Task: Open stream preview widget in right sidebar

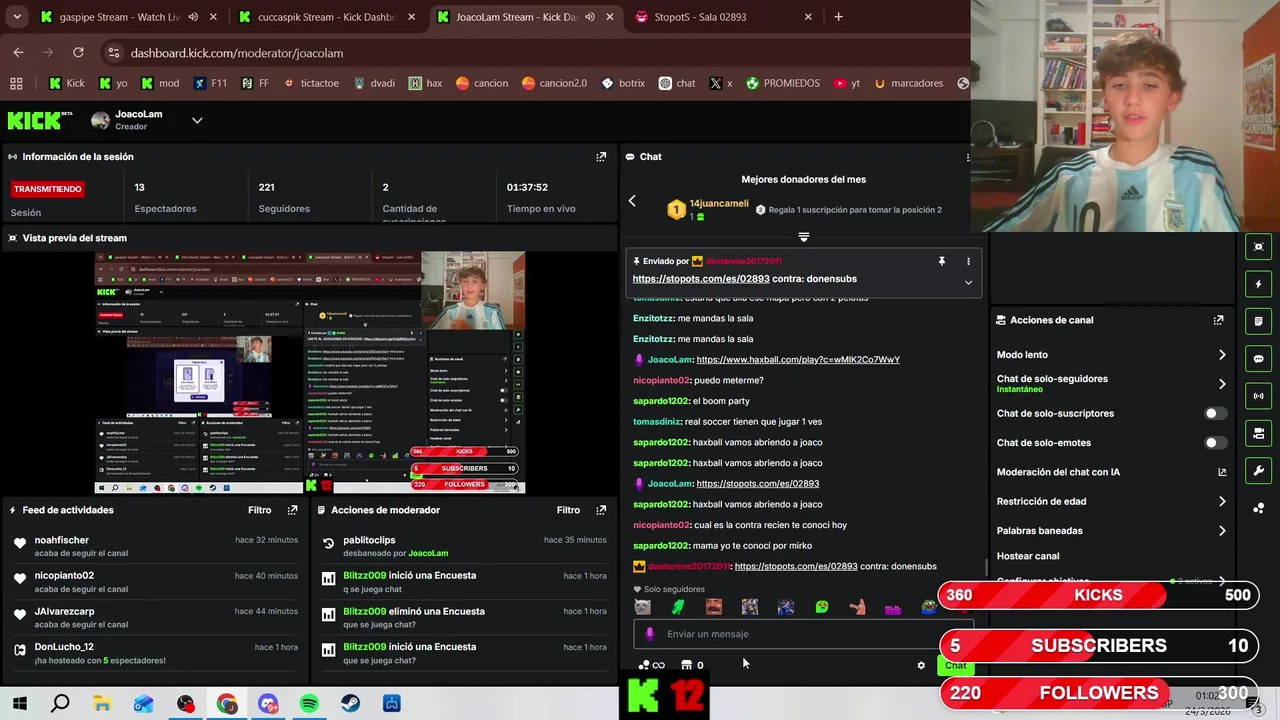Action: click(x=1258, y=247)
